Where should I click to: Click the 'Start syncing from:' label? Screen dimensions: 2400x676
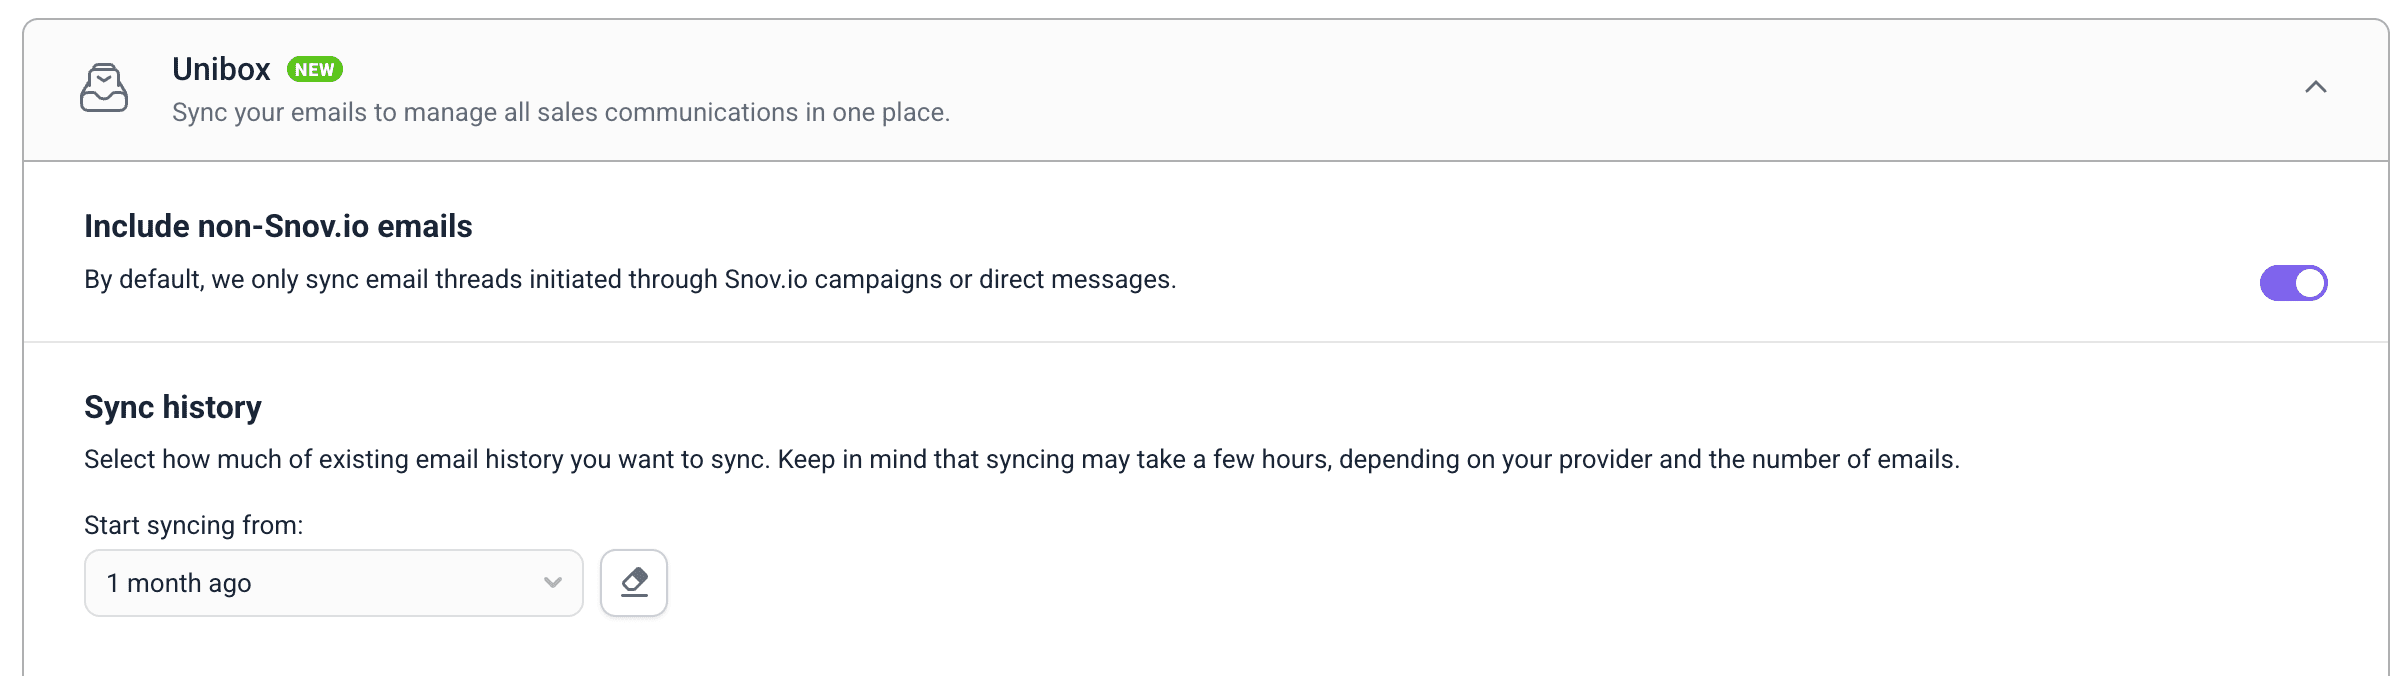[x=194, y=525]
